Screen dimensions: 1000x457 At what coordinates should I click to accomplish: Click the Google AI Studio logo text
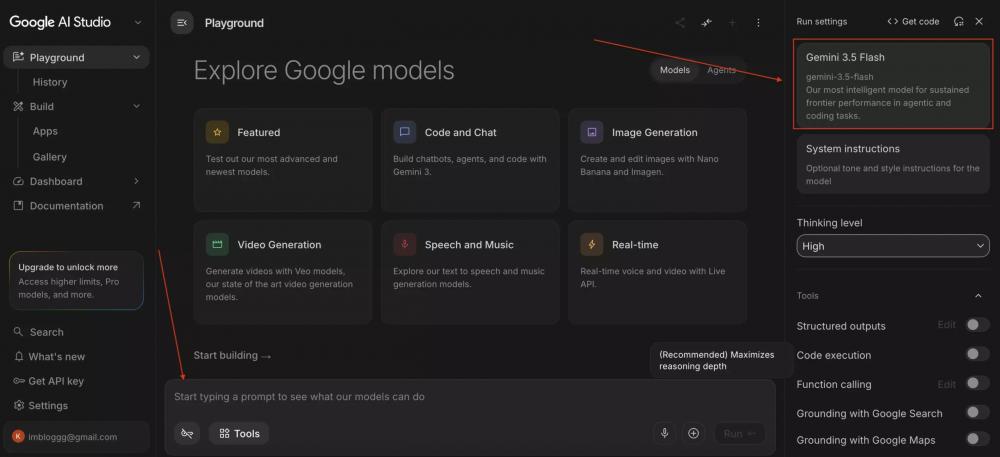pos(60,22)
